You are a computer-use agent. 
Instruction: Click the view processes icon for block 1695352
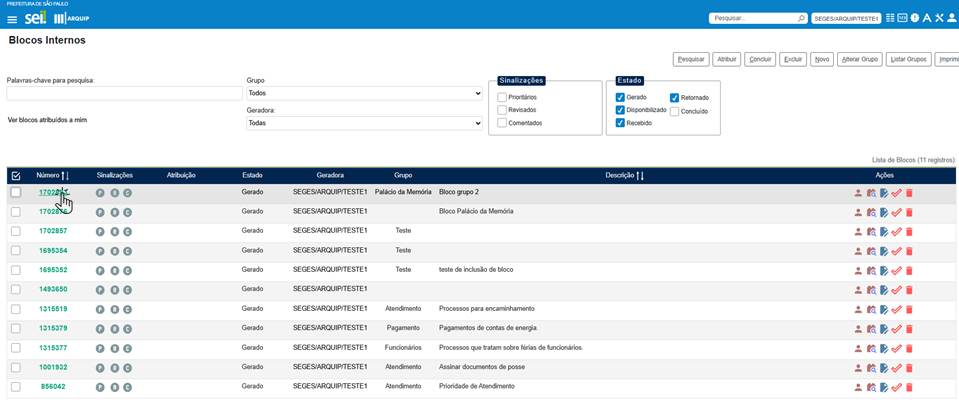click(x=871, y=270)
